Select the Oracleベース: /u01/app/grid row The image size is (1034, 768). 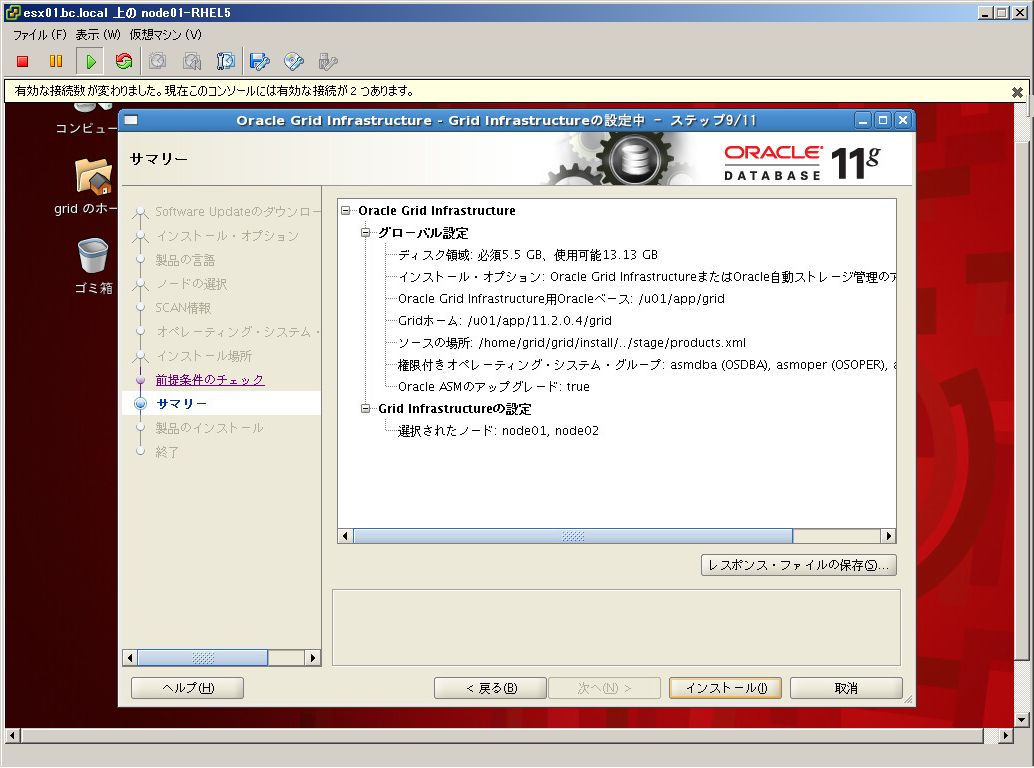click(561, 299)
